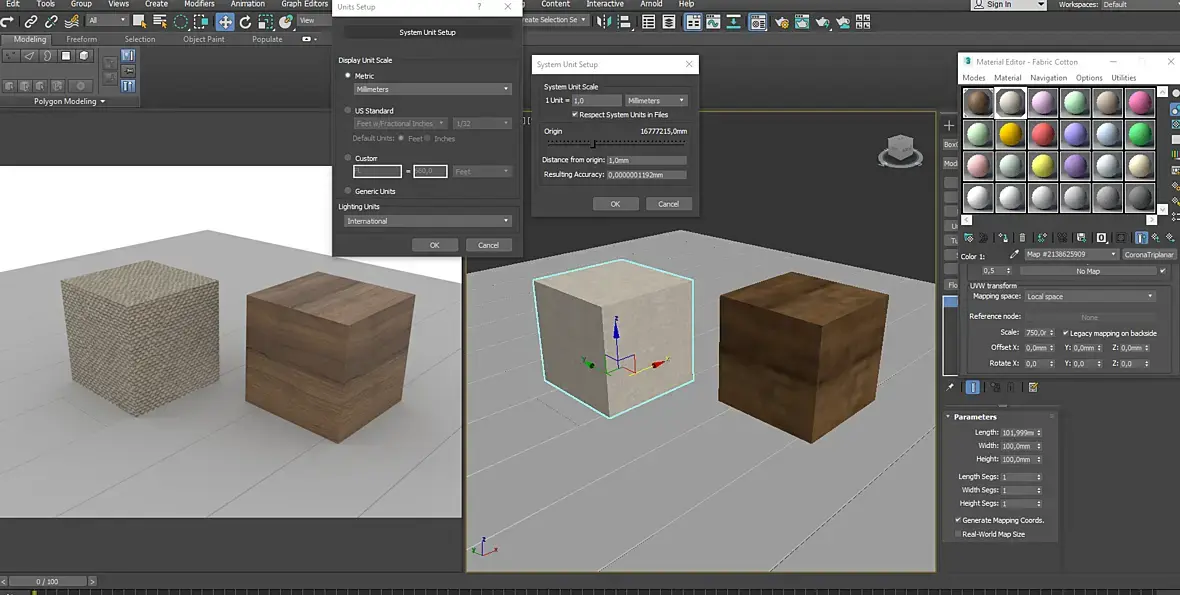The width and height of the screenshot is (1180, 595).
Task: Click the Select Object arrow tool
Action: [141, 21]
